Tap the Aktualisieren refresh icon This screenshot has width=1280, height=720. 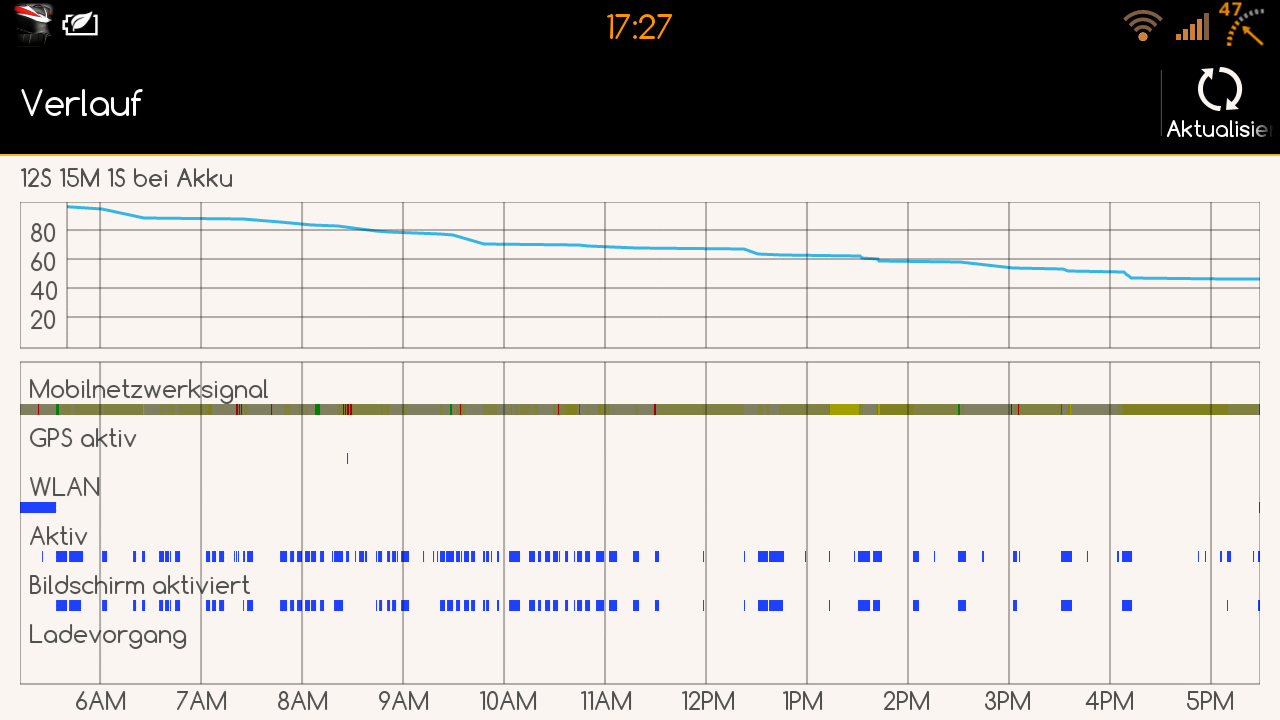coord(1220,90)
